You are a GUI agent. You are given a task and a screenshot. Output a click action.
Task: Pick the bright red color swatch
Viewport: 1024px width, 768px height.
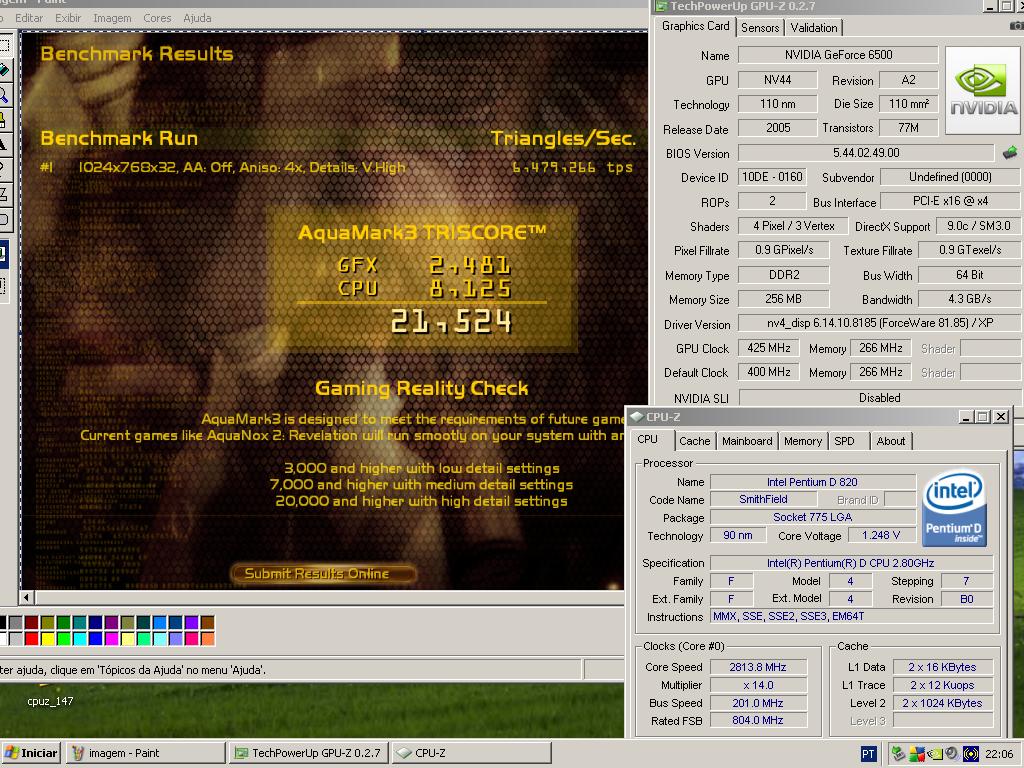[31, 638]
